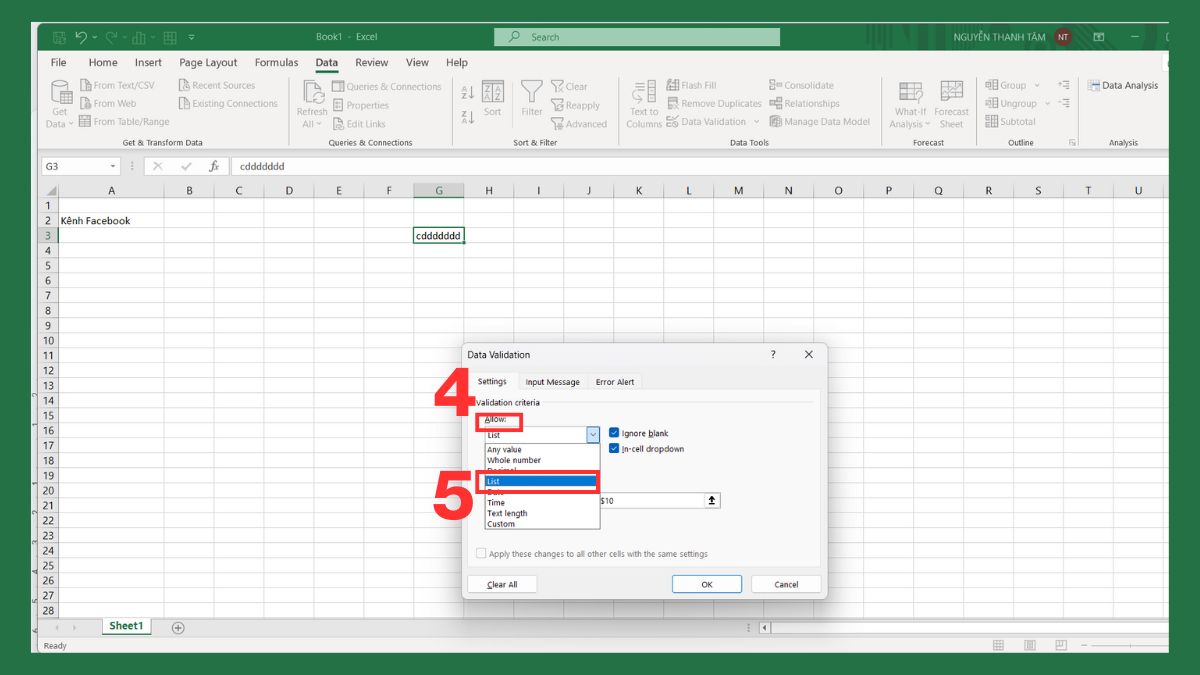The image size is (1200, 675).
Task: Check apply changes to all other cells
Action: (481, 553)
